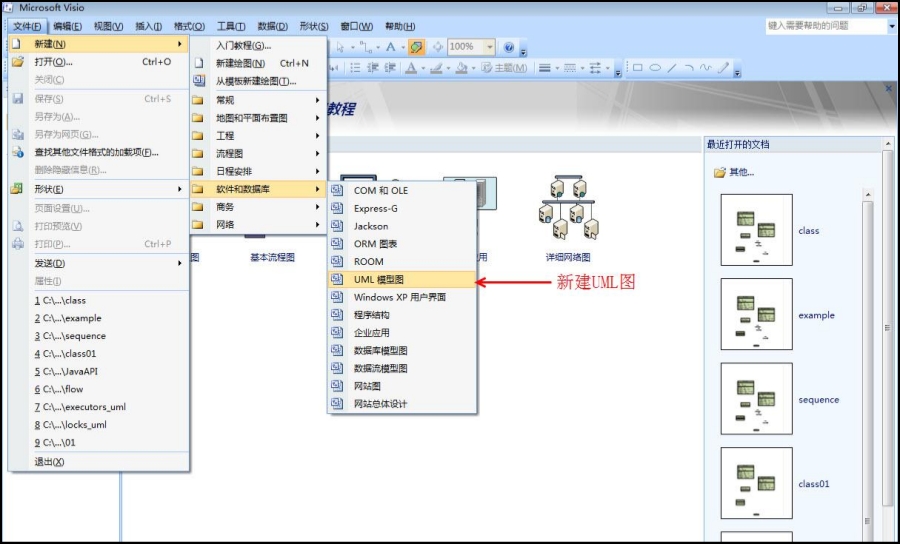Select the Freeform curve tool
Screen dimensions: 900x544
coord(706,68)
